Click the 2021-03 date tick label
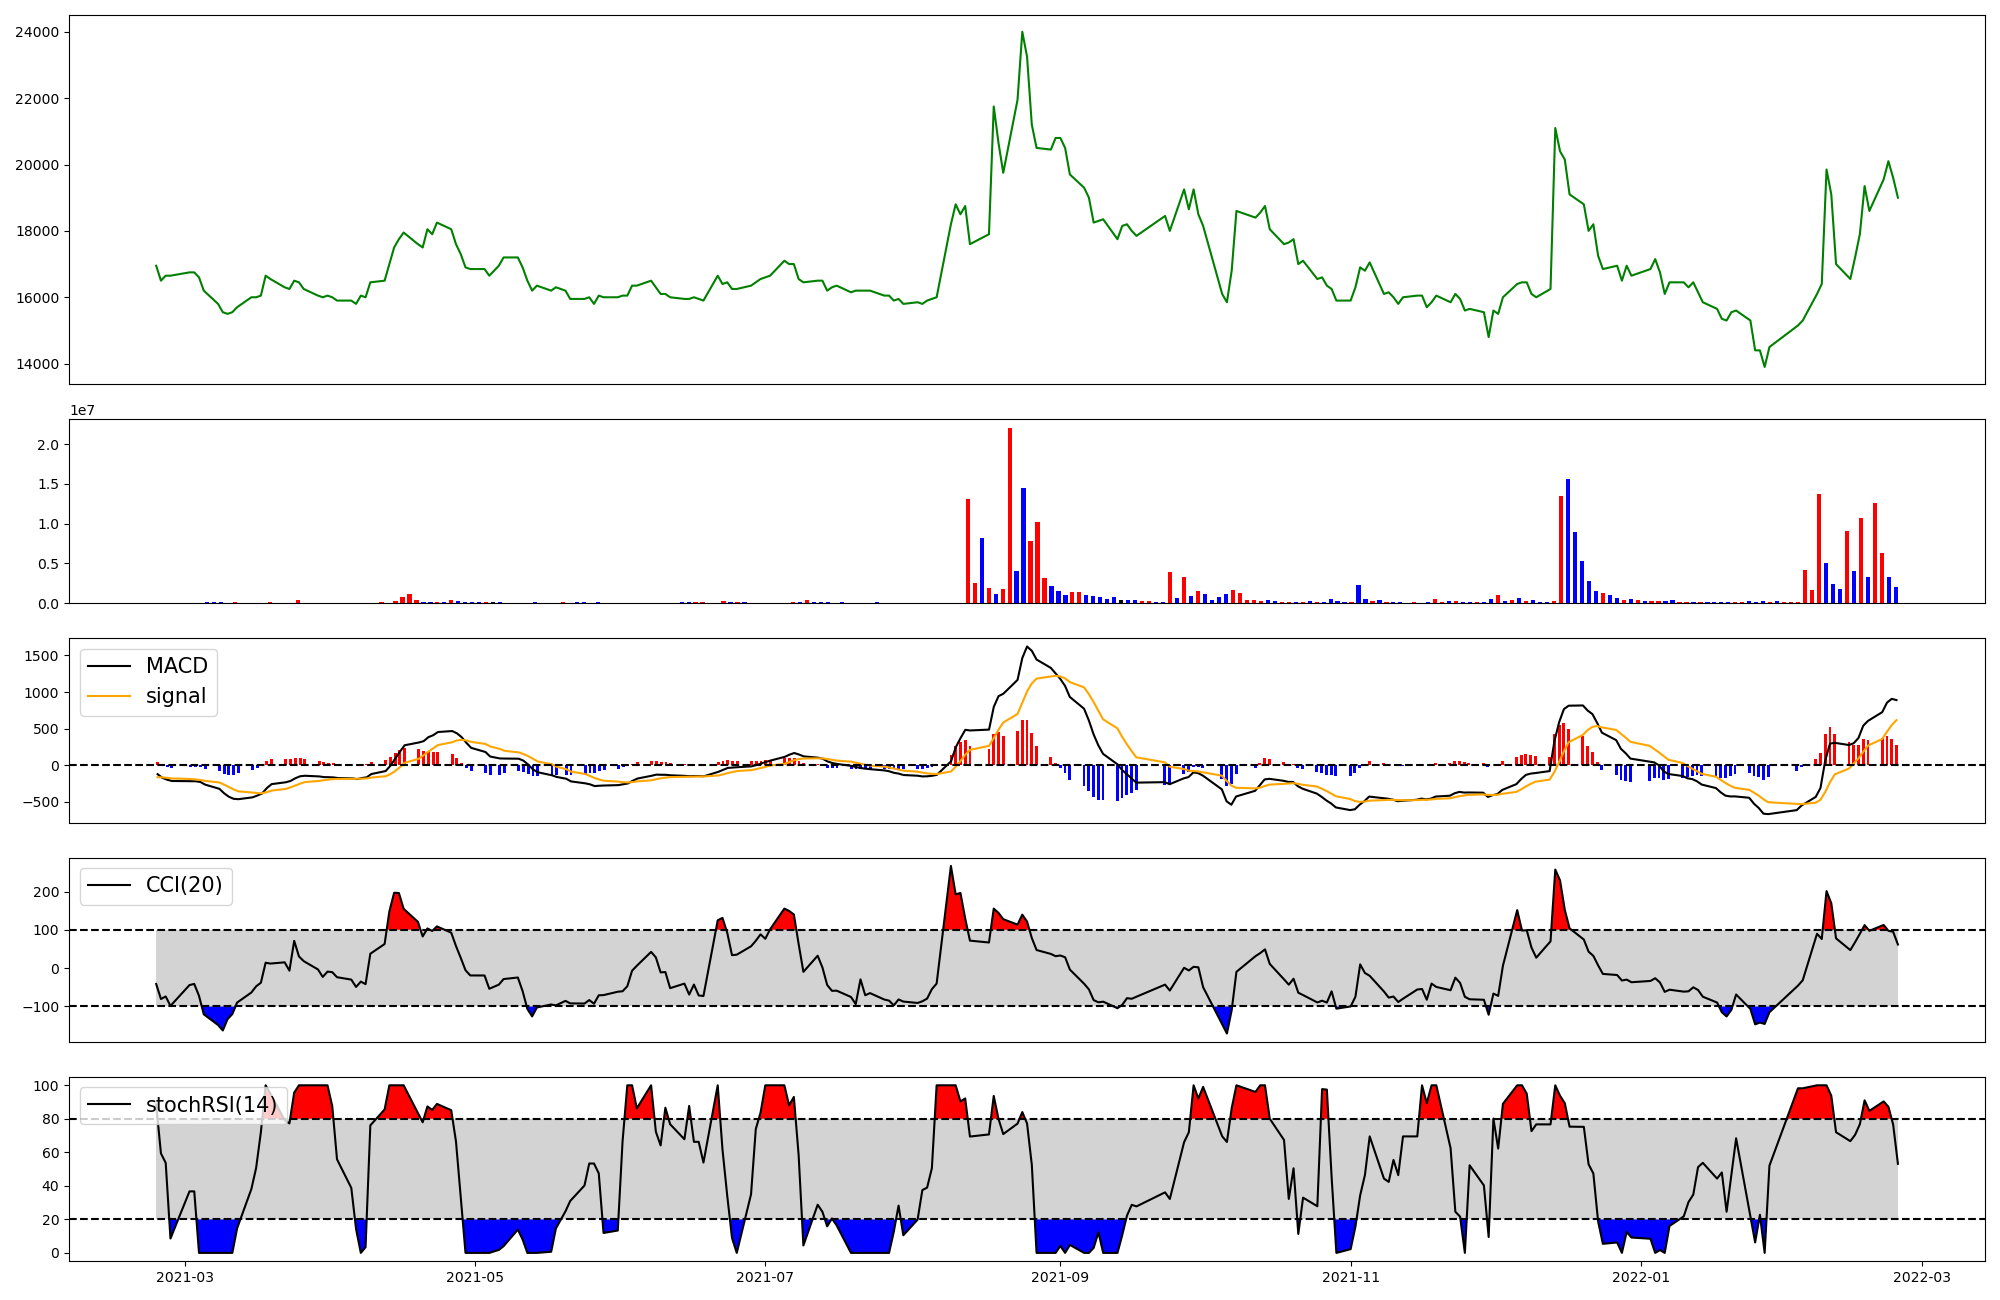 point(185,1277)
